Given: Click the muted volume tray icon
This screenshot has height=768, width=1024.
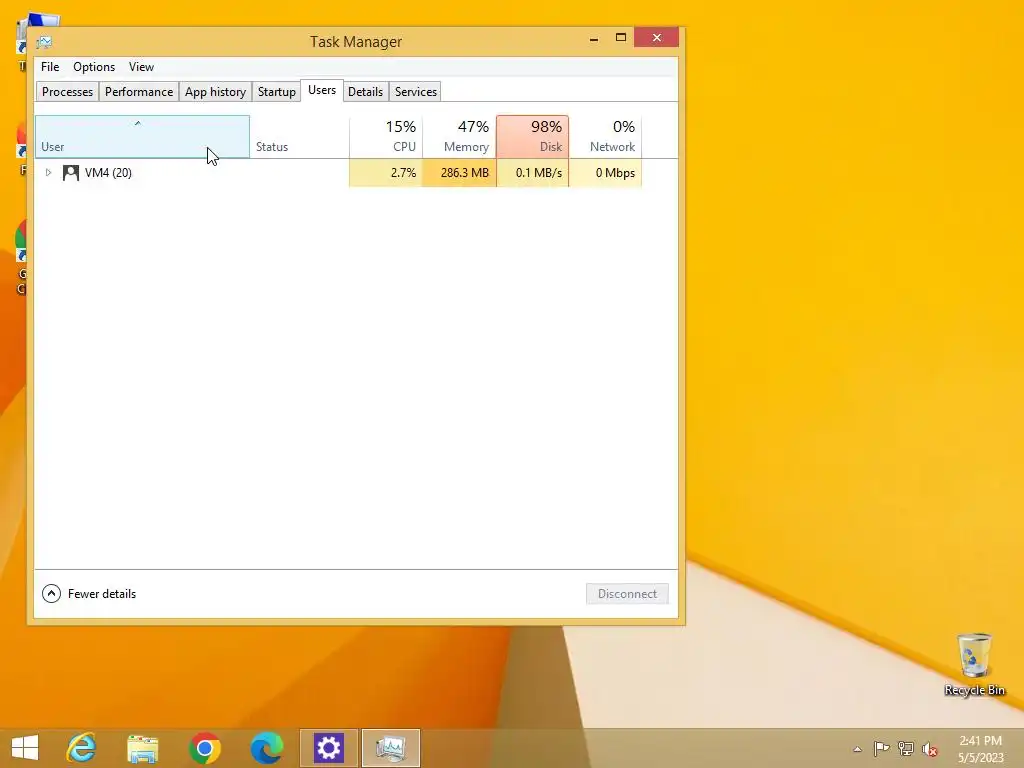Looking at the screenshot, I should [930, 749].
